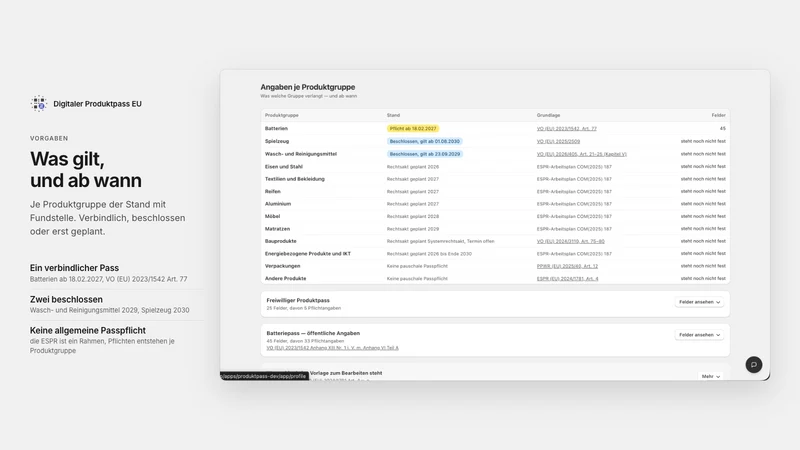Select the Batterien row name

[x=276, y=129]
